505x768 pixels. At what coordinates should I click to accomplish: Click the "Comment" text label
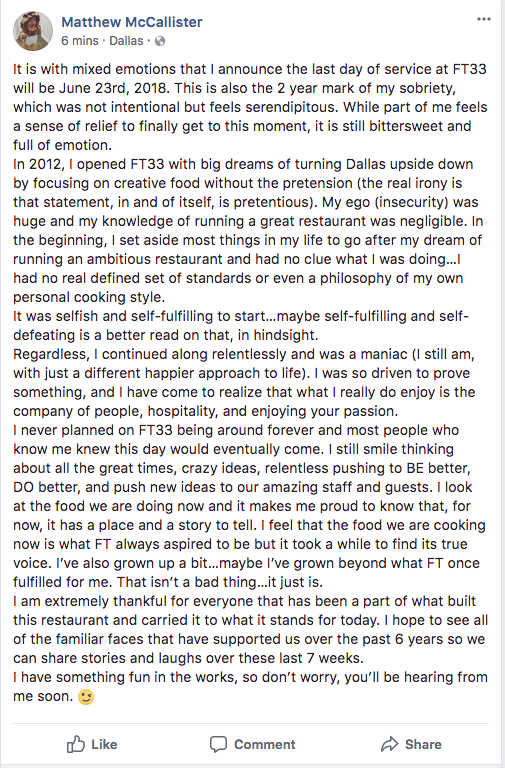[265, 744]
